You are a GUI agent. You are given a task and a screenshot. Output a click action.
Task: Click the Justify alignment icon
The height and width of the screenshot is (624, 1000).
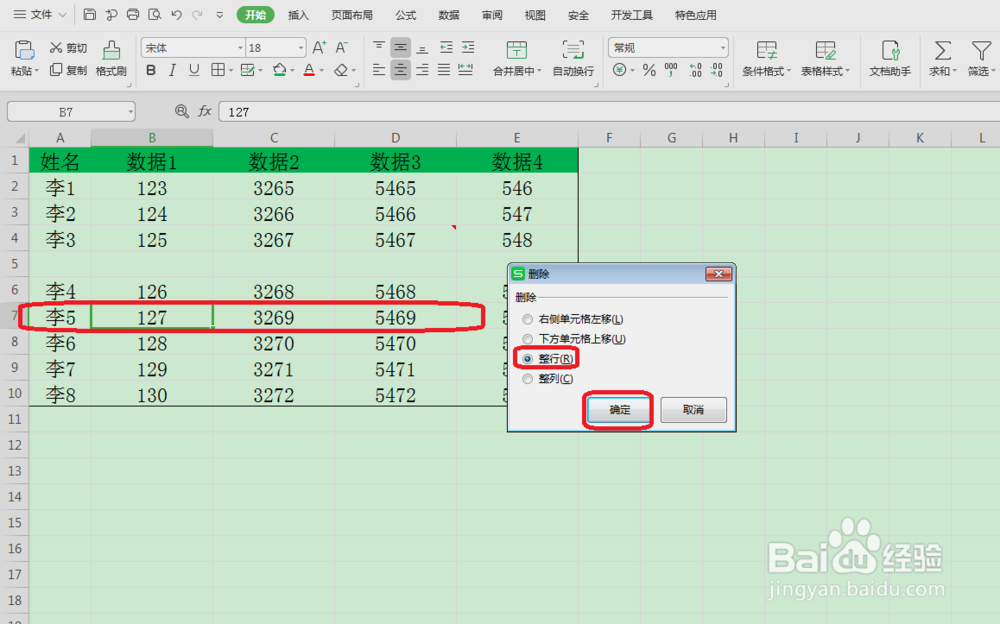click(x=444, y=70)
